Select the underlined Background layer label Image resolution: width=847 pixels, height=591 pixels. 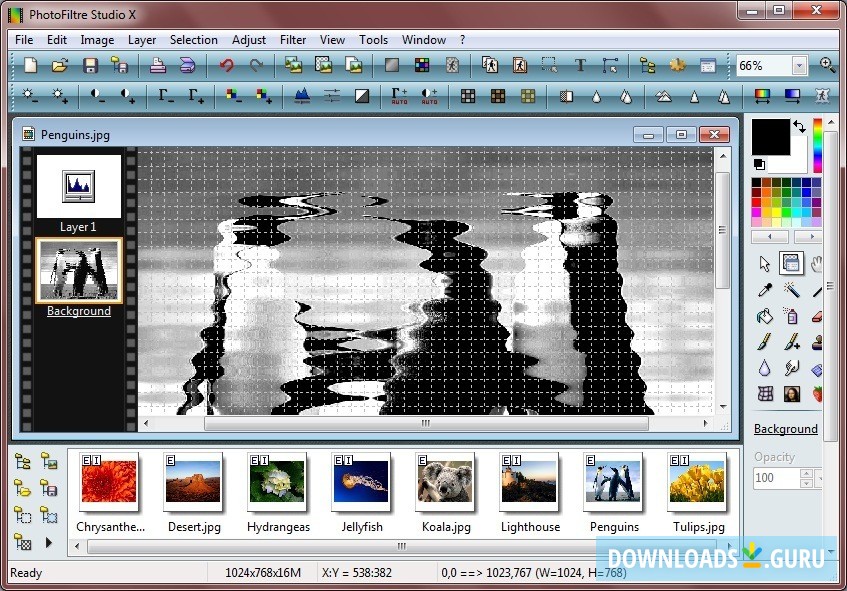(78, 311)
